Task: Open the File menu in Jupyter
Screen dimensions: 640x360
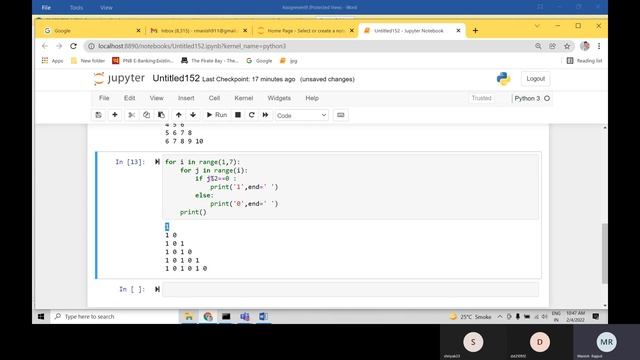Action: pyautogui.click(x=104, y=98)
